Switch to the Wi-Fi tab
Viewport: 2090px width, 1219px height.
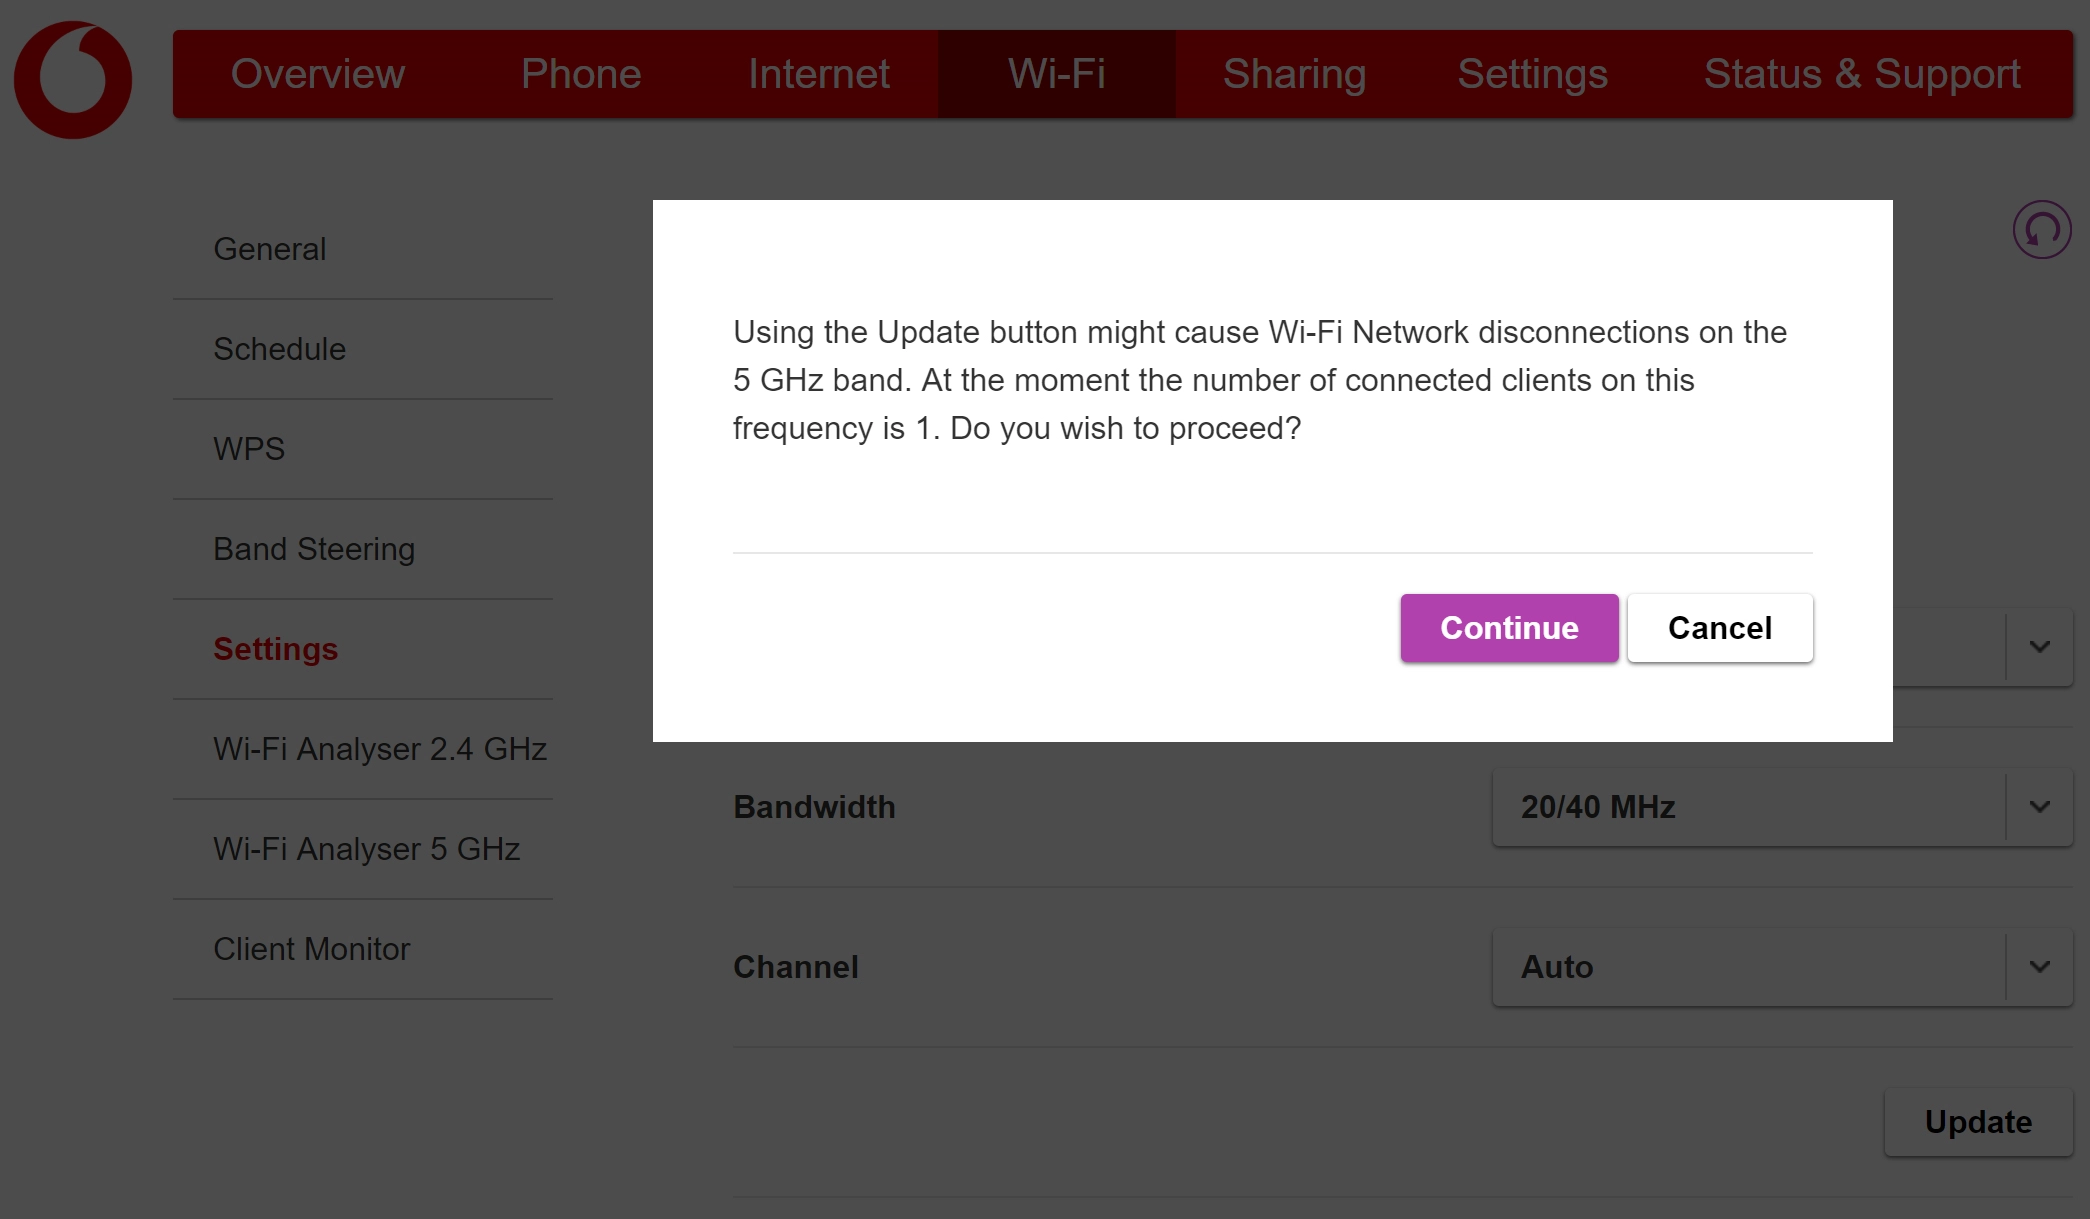tap(1055, 73)
